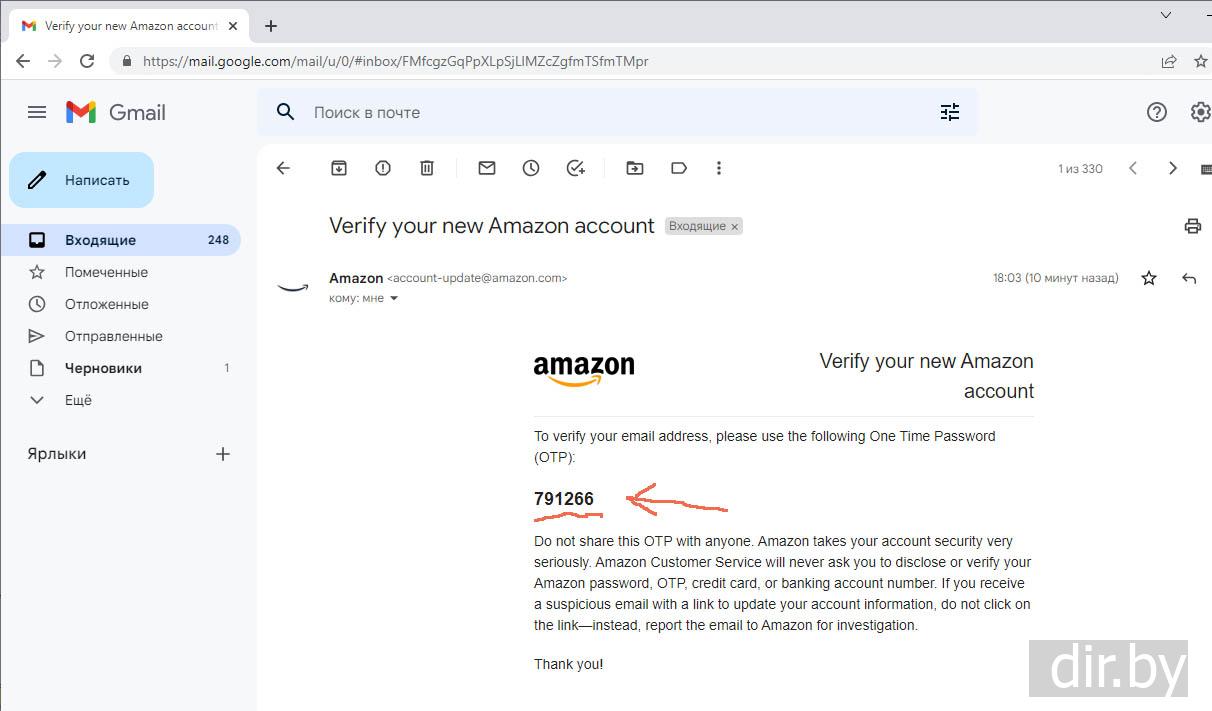Open the labels icon in the toolbar
The image size is (1212, 711).
point(679,168)
